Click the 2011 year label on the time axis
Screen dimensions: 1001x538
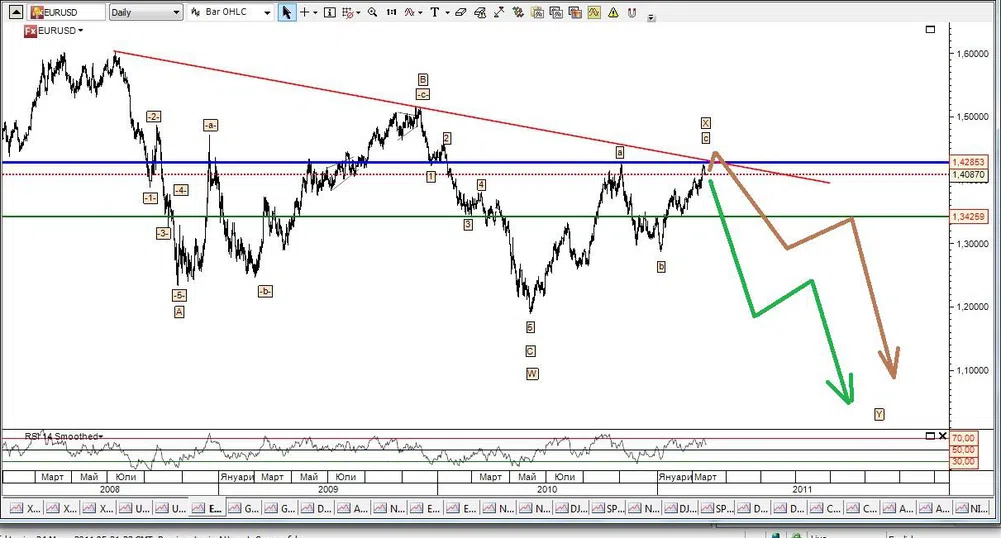coord(802,489)
